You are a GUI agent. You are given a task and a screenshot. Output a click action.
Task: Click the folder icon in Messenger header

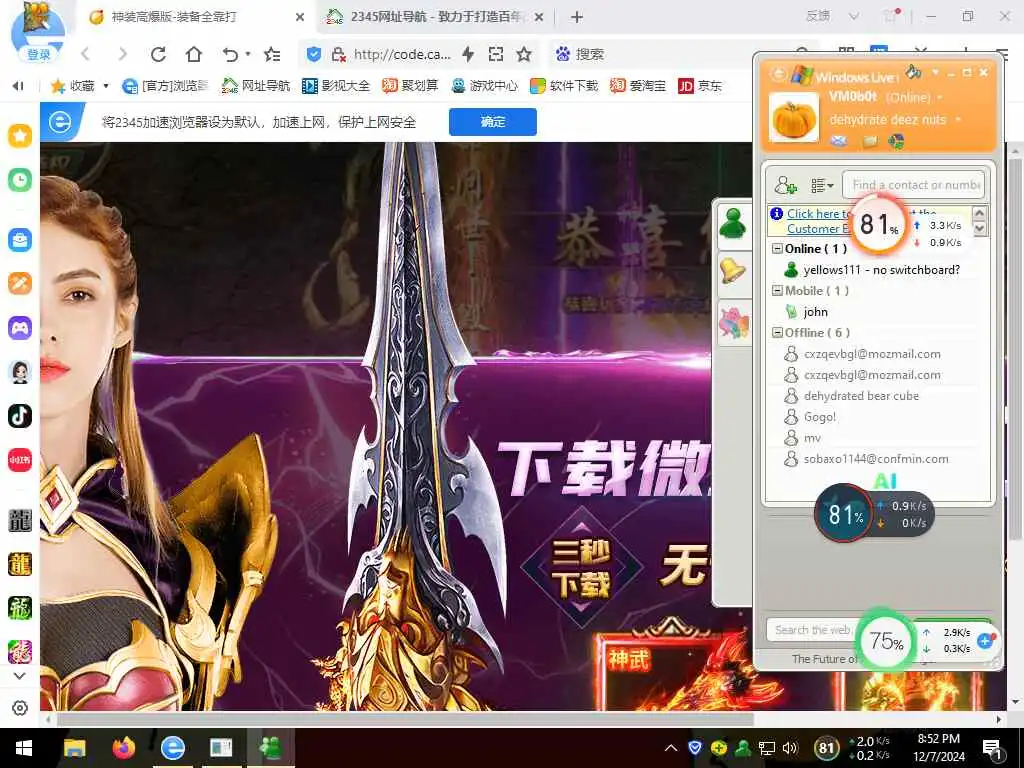pos(870,141)
